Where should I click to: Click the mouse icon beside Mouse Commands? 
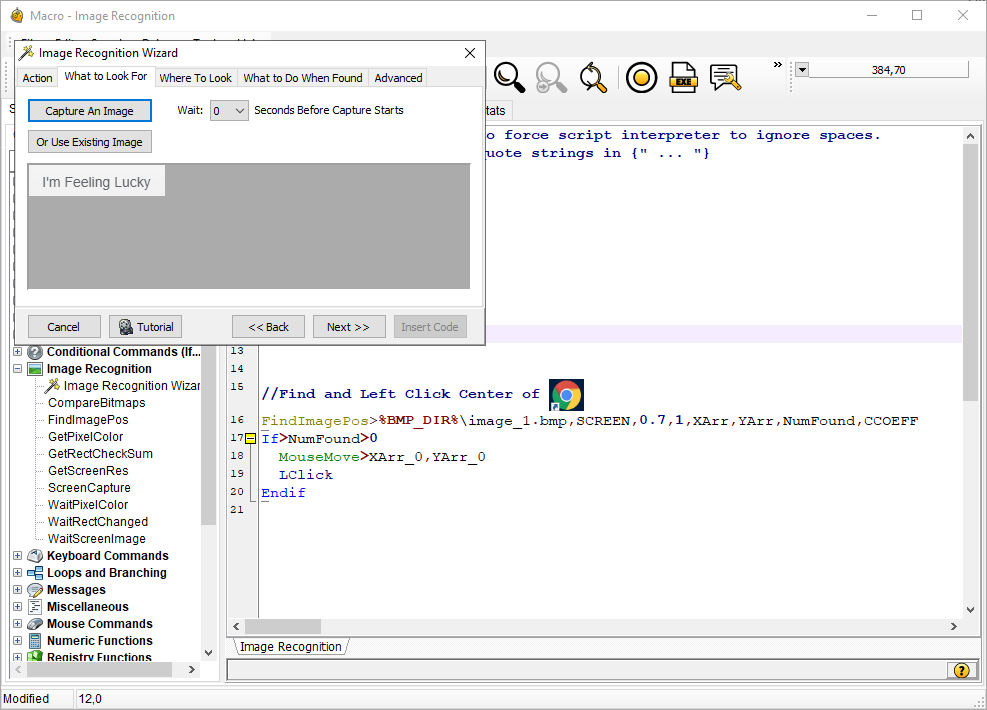[x=33, y=623]
